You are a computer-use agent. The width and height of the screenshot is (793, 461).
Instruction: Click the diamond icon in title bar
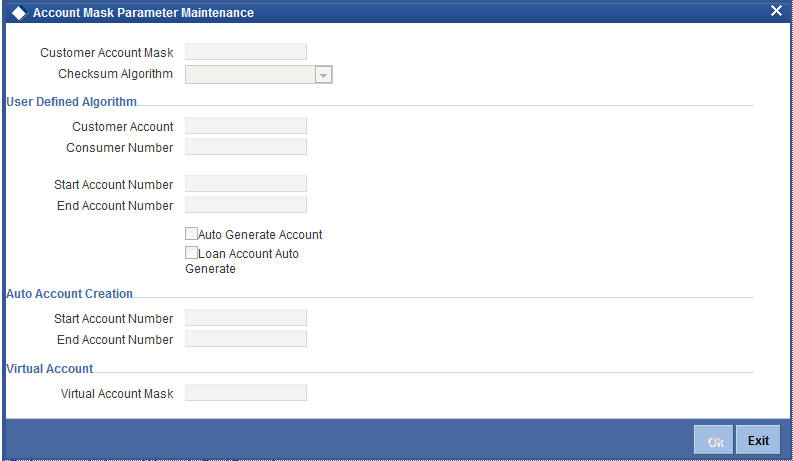(x=19, y=13)
